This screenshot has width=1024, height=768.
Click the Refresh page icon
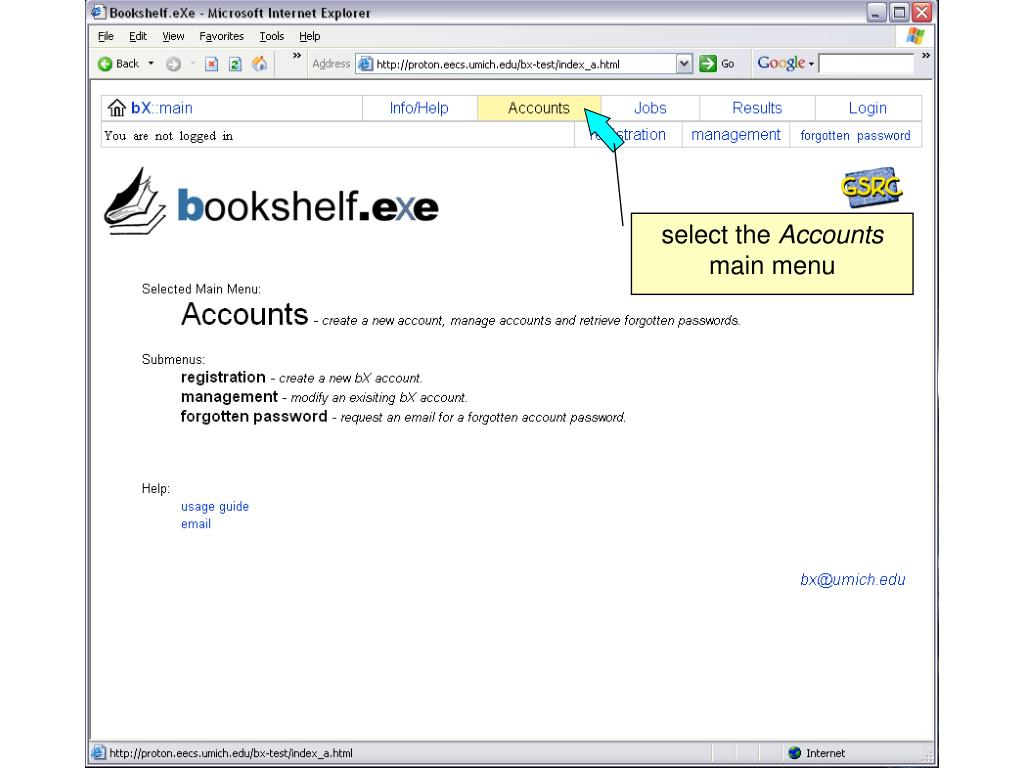(x=235, y=64)
